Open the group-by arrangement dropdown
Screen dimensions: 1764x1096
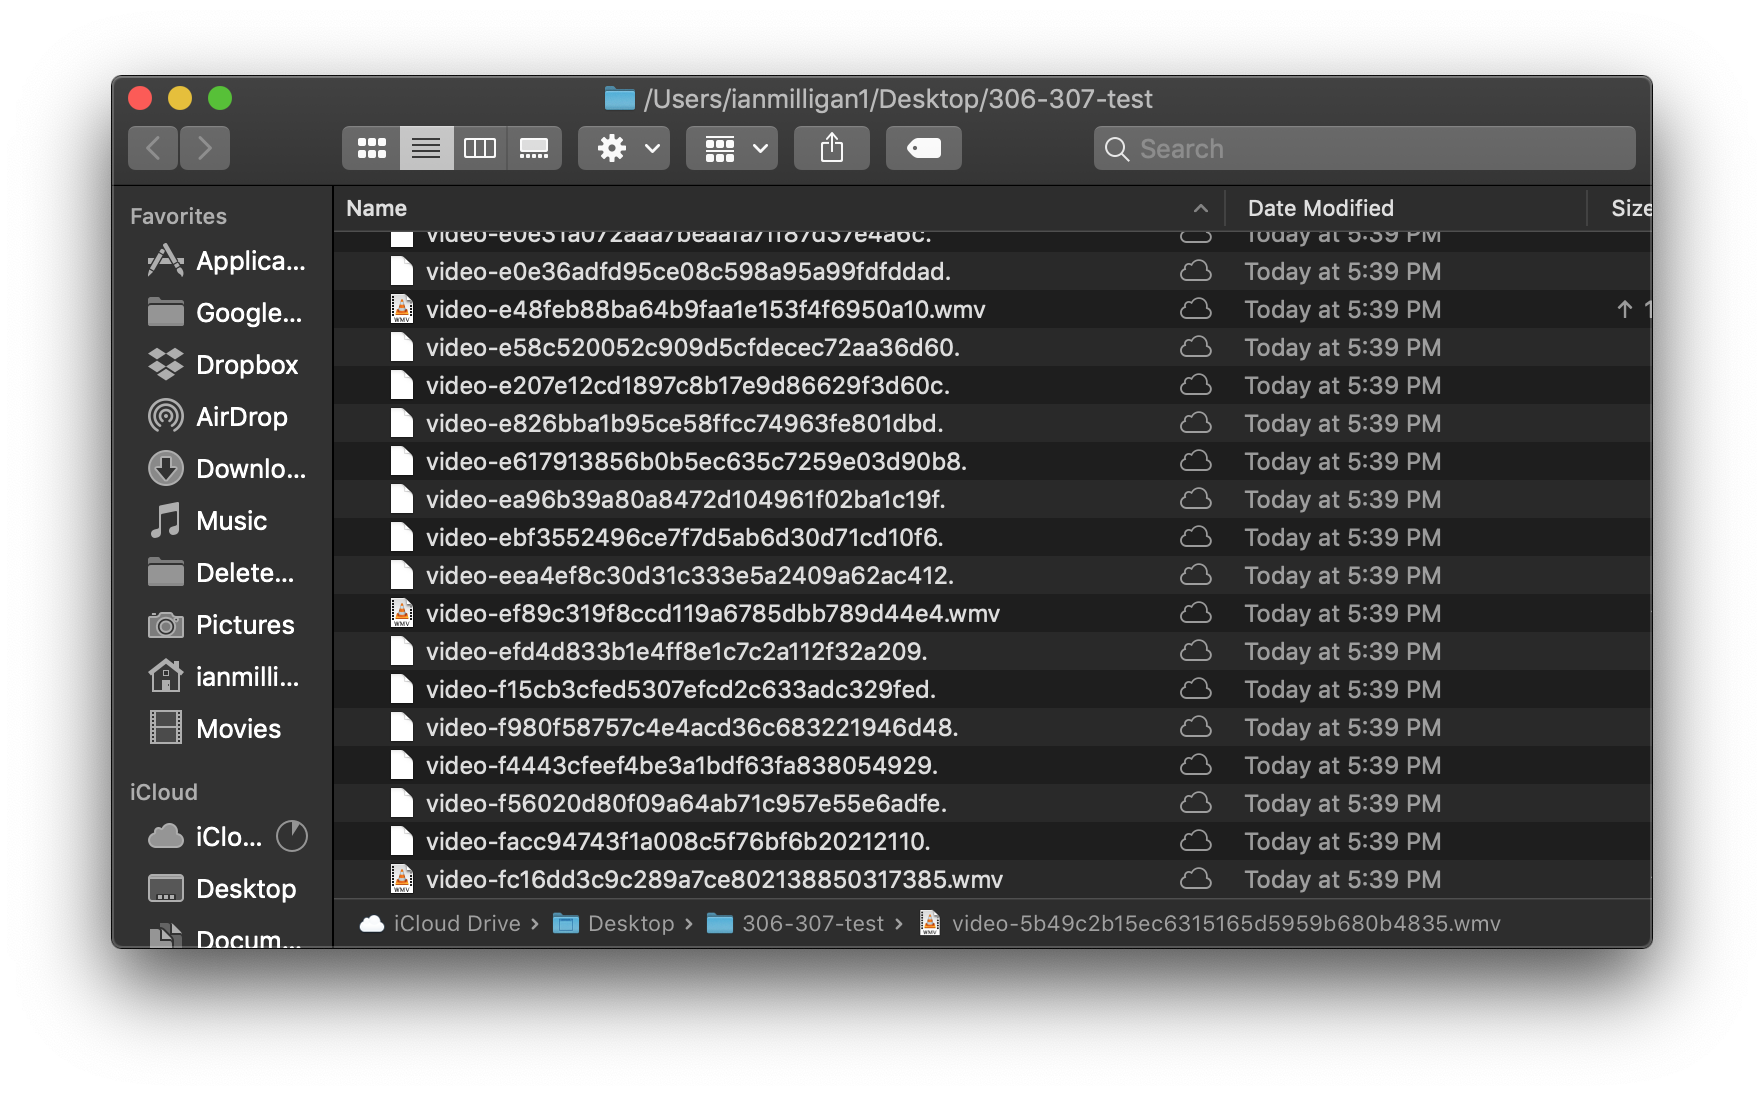(732, 148)
